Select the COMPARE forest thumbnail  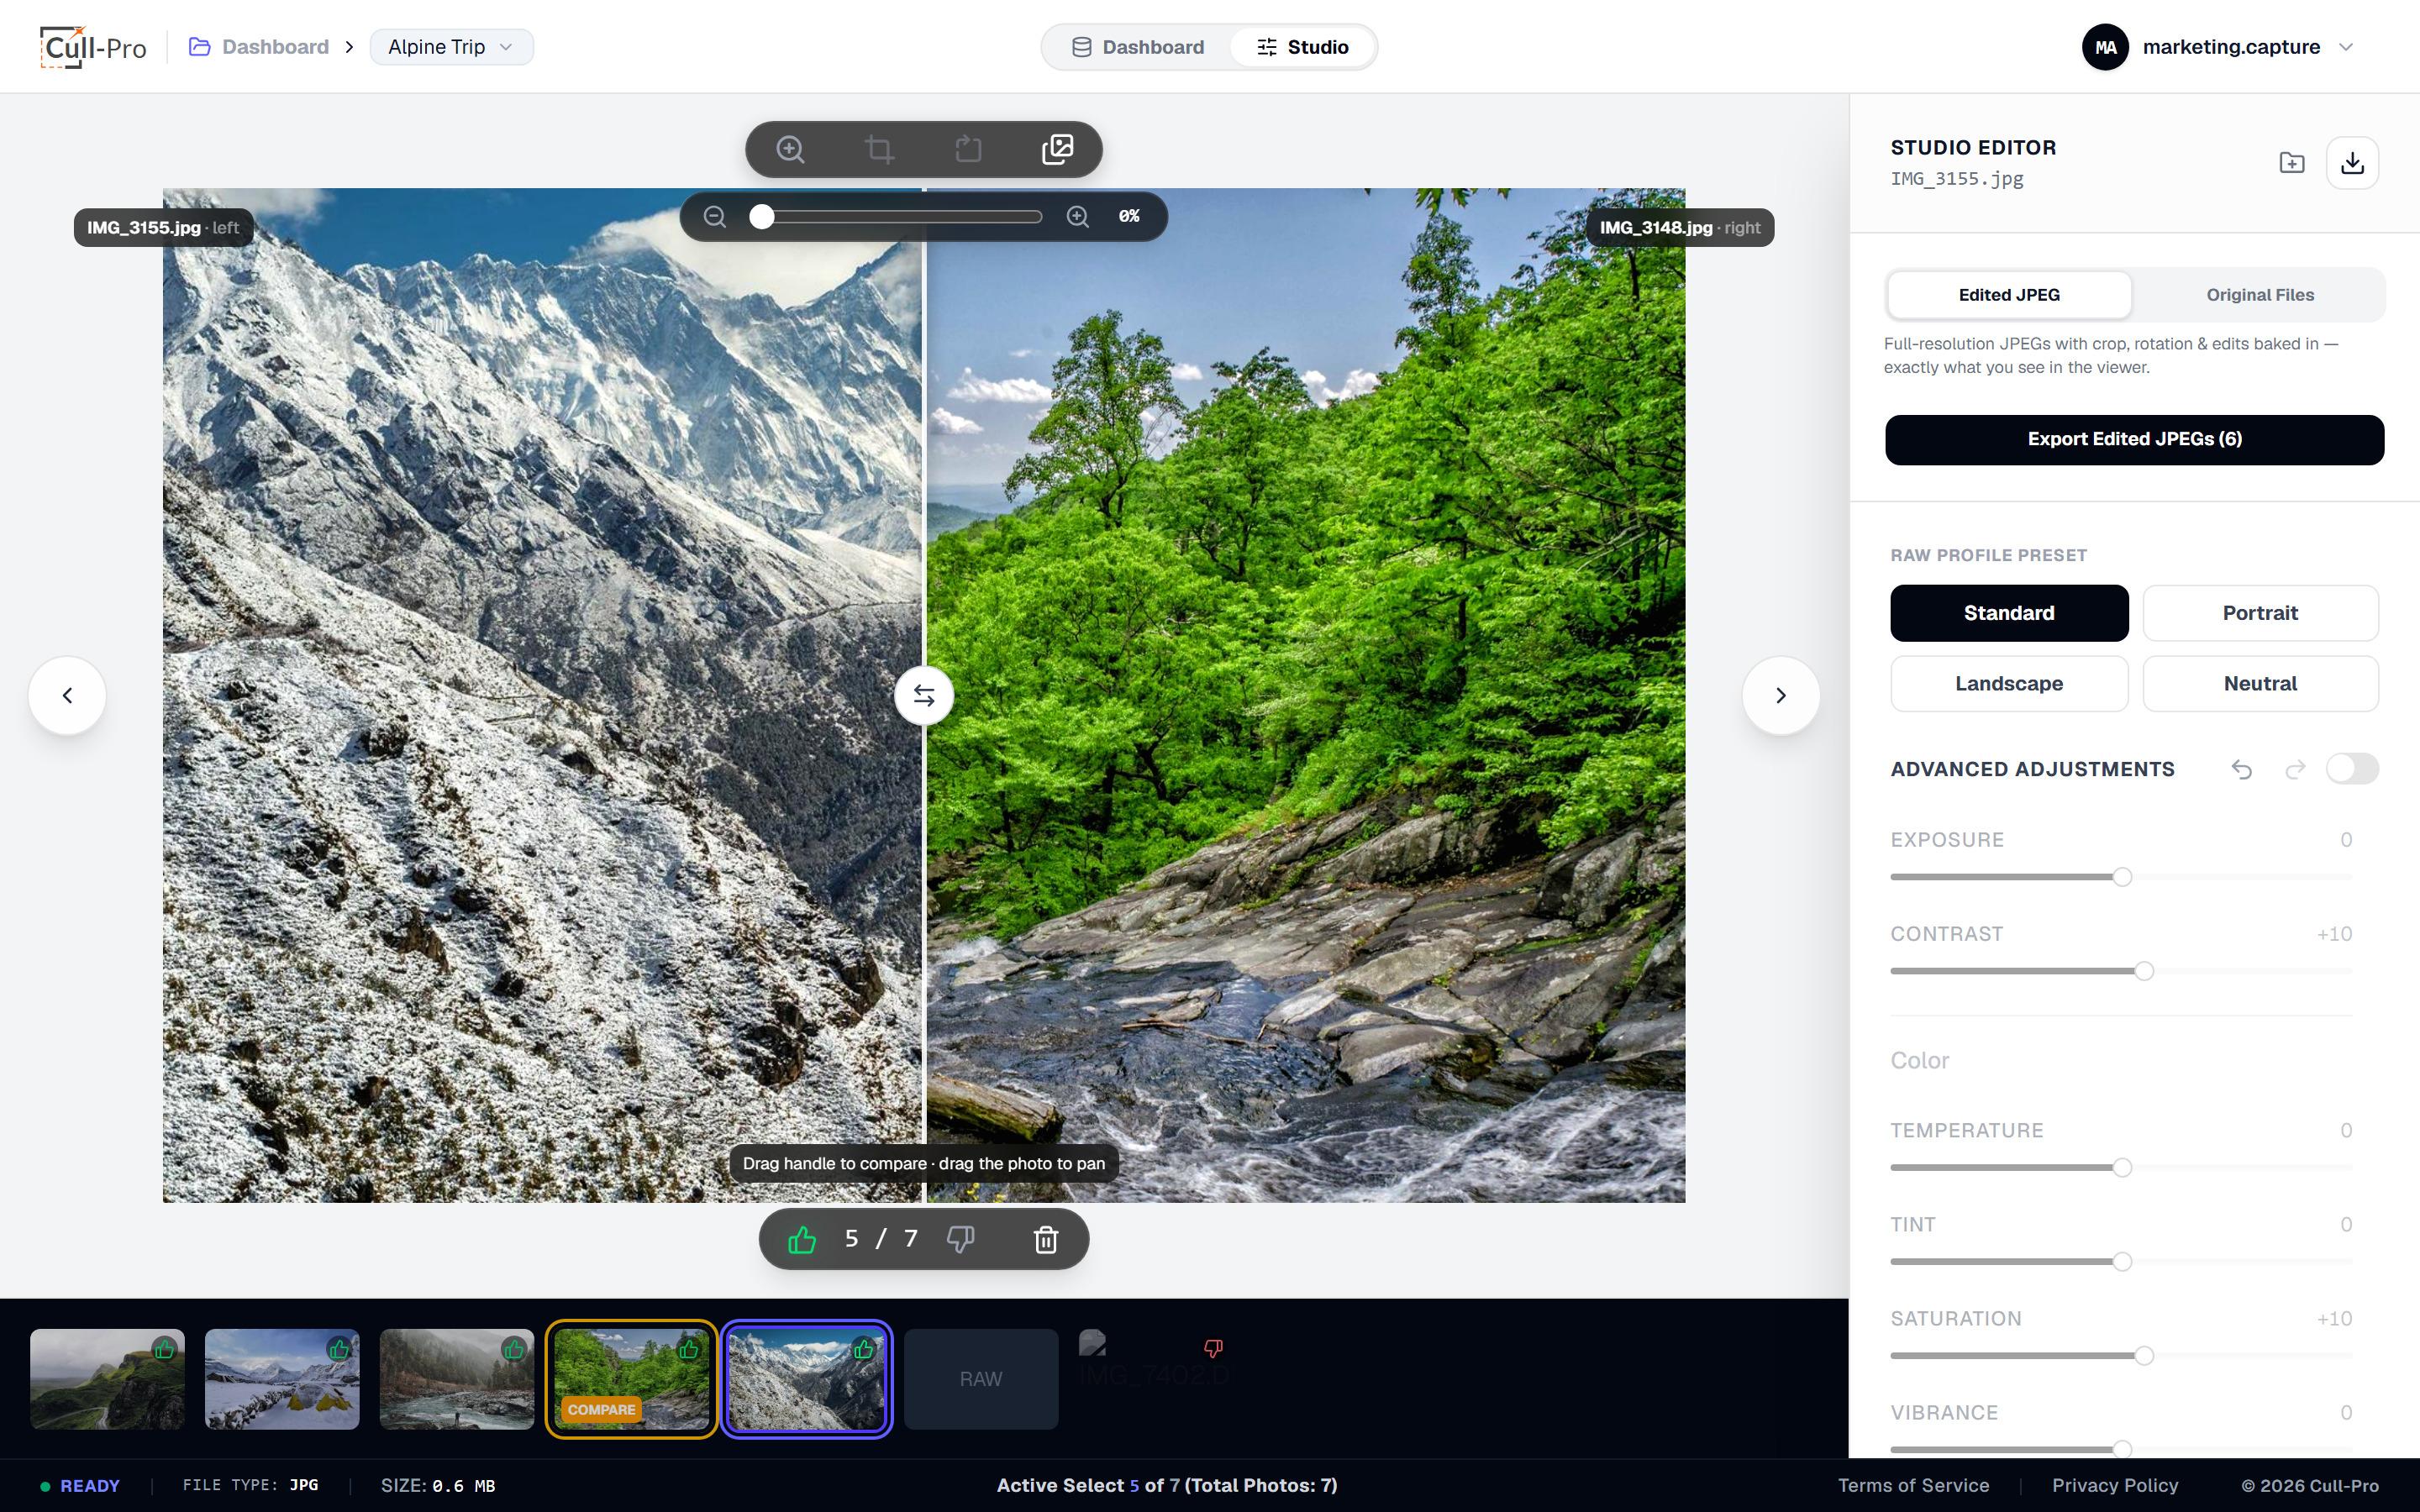(x=631, y=1379)
